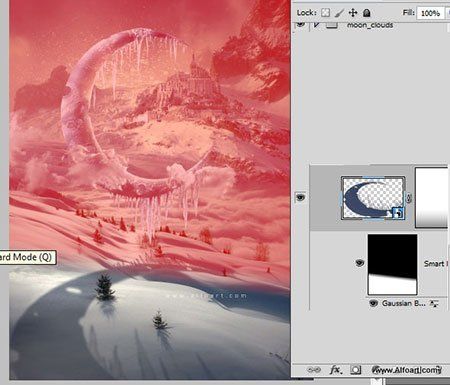Select the moon_clouds layer name
This screenshot has width=450, height=385.
coord(370,25)
